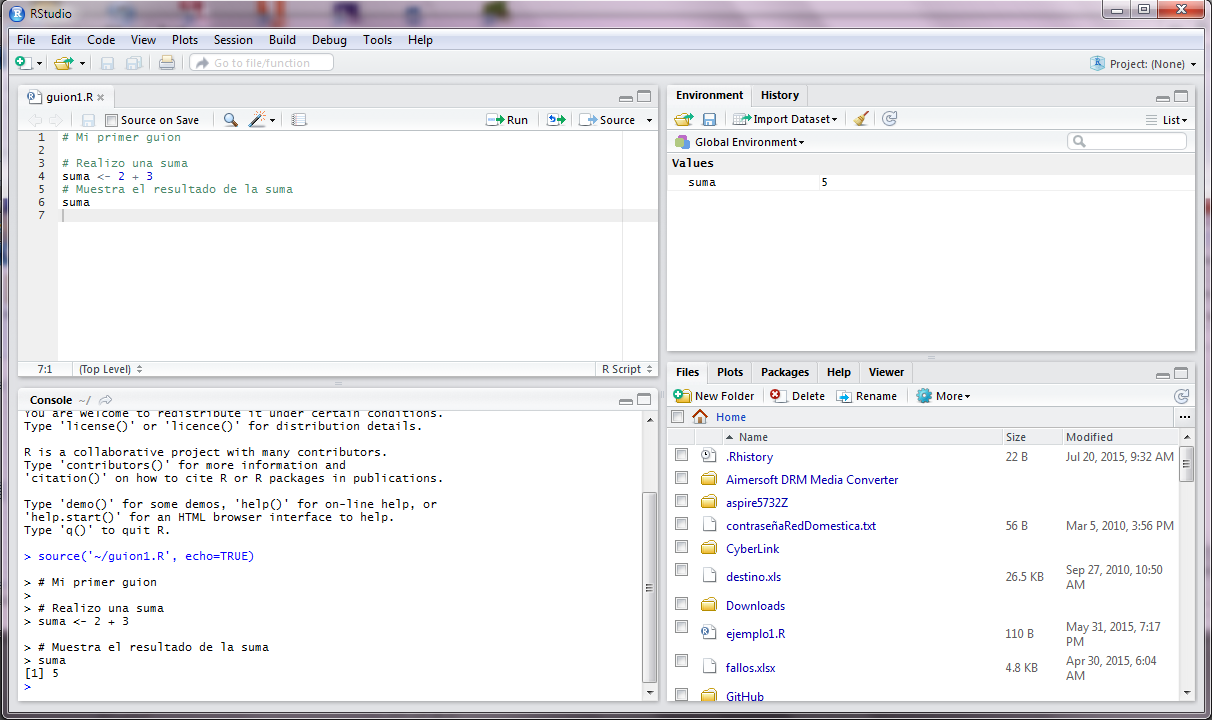Switch to the Packages tab
Screen dimensions: 1212x720
(x=785, y=372)
